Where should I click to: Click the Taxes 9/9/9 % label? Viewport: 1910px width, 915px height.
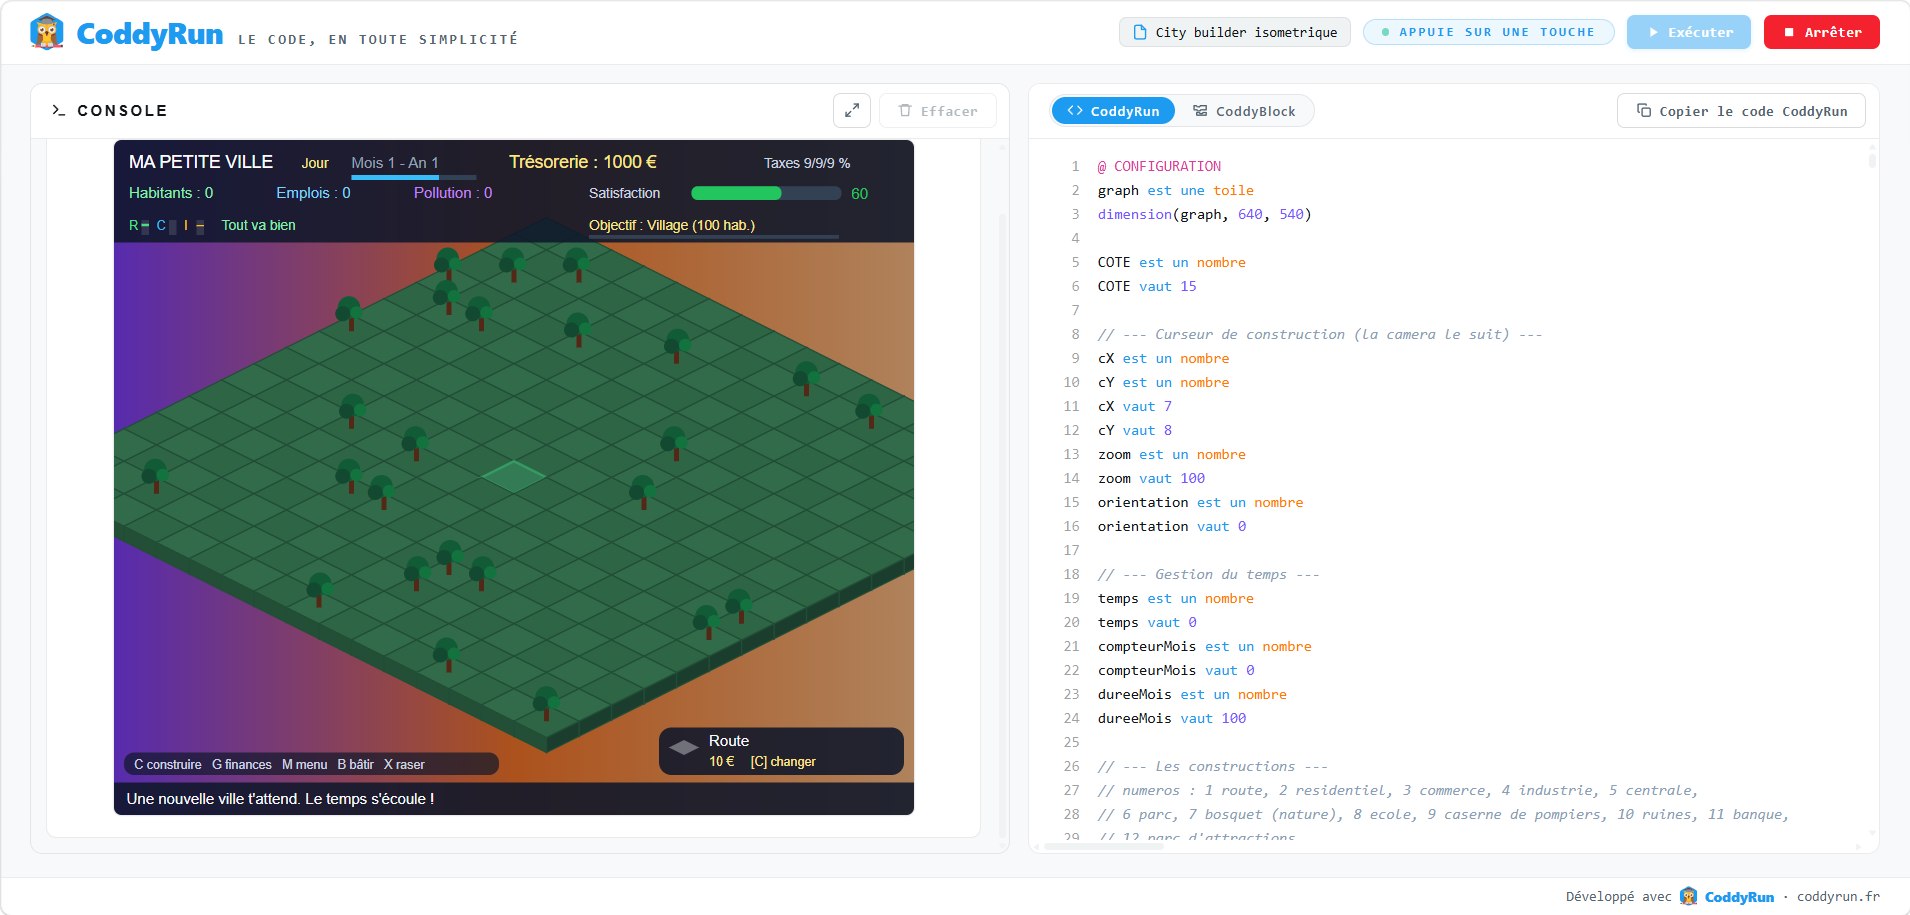(x=807, y=163)
